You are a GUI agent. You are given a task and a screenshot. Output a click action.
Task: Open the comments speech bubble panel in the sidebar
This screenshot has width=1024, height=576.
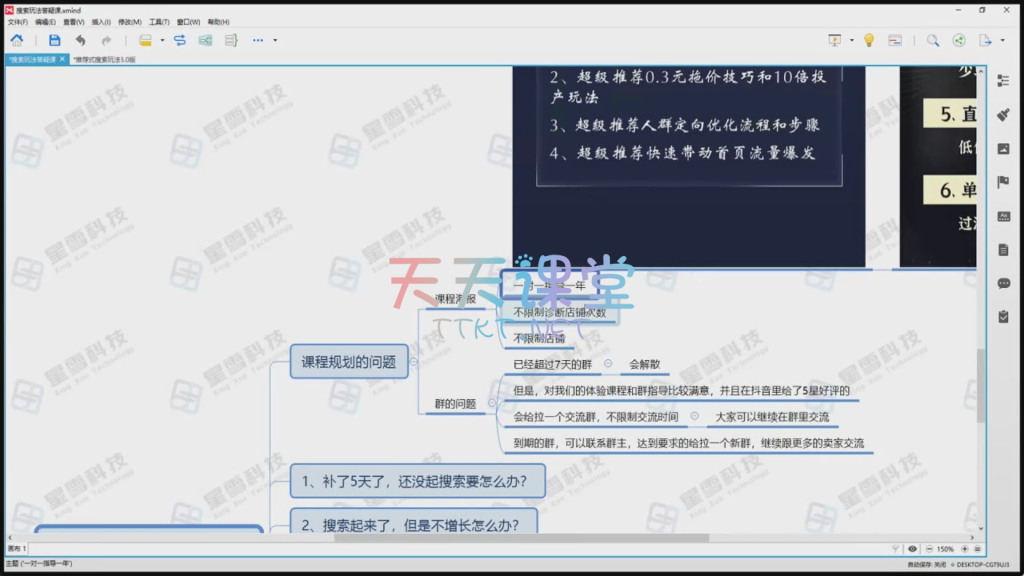[x=1004, y=283]
